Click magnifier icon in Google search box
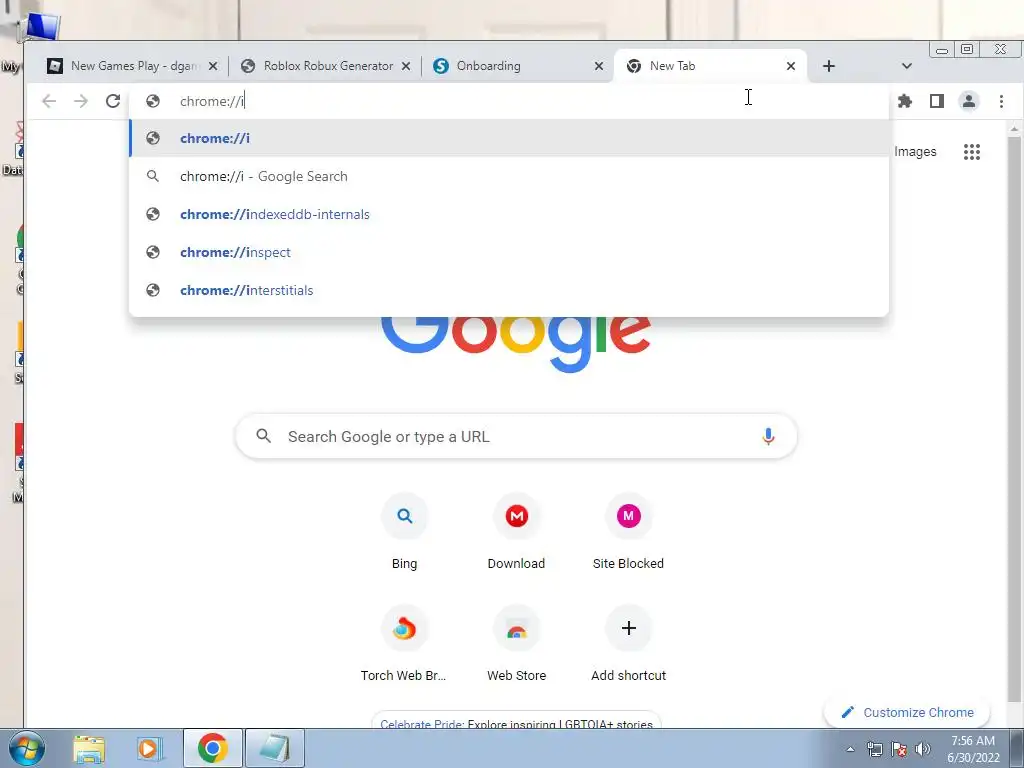This screenshot has height=768, width=1024. 263,436
